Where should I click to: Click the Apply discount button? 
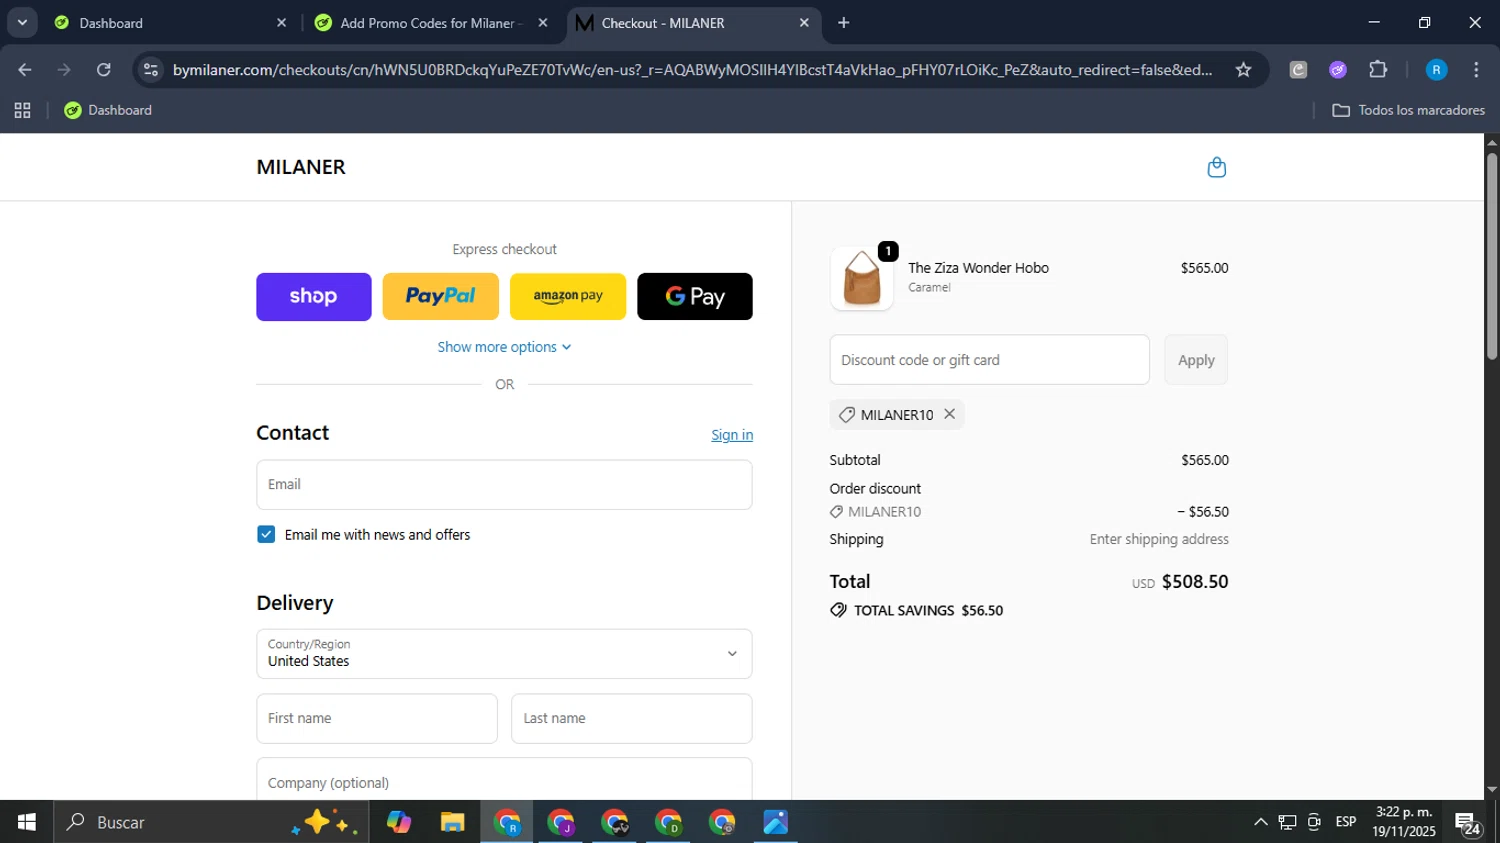point(1196,360)
